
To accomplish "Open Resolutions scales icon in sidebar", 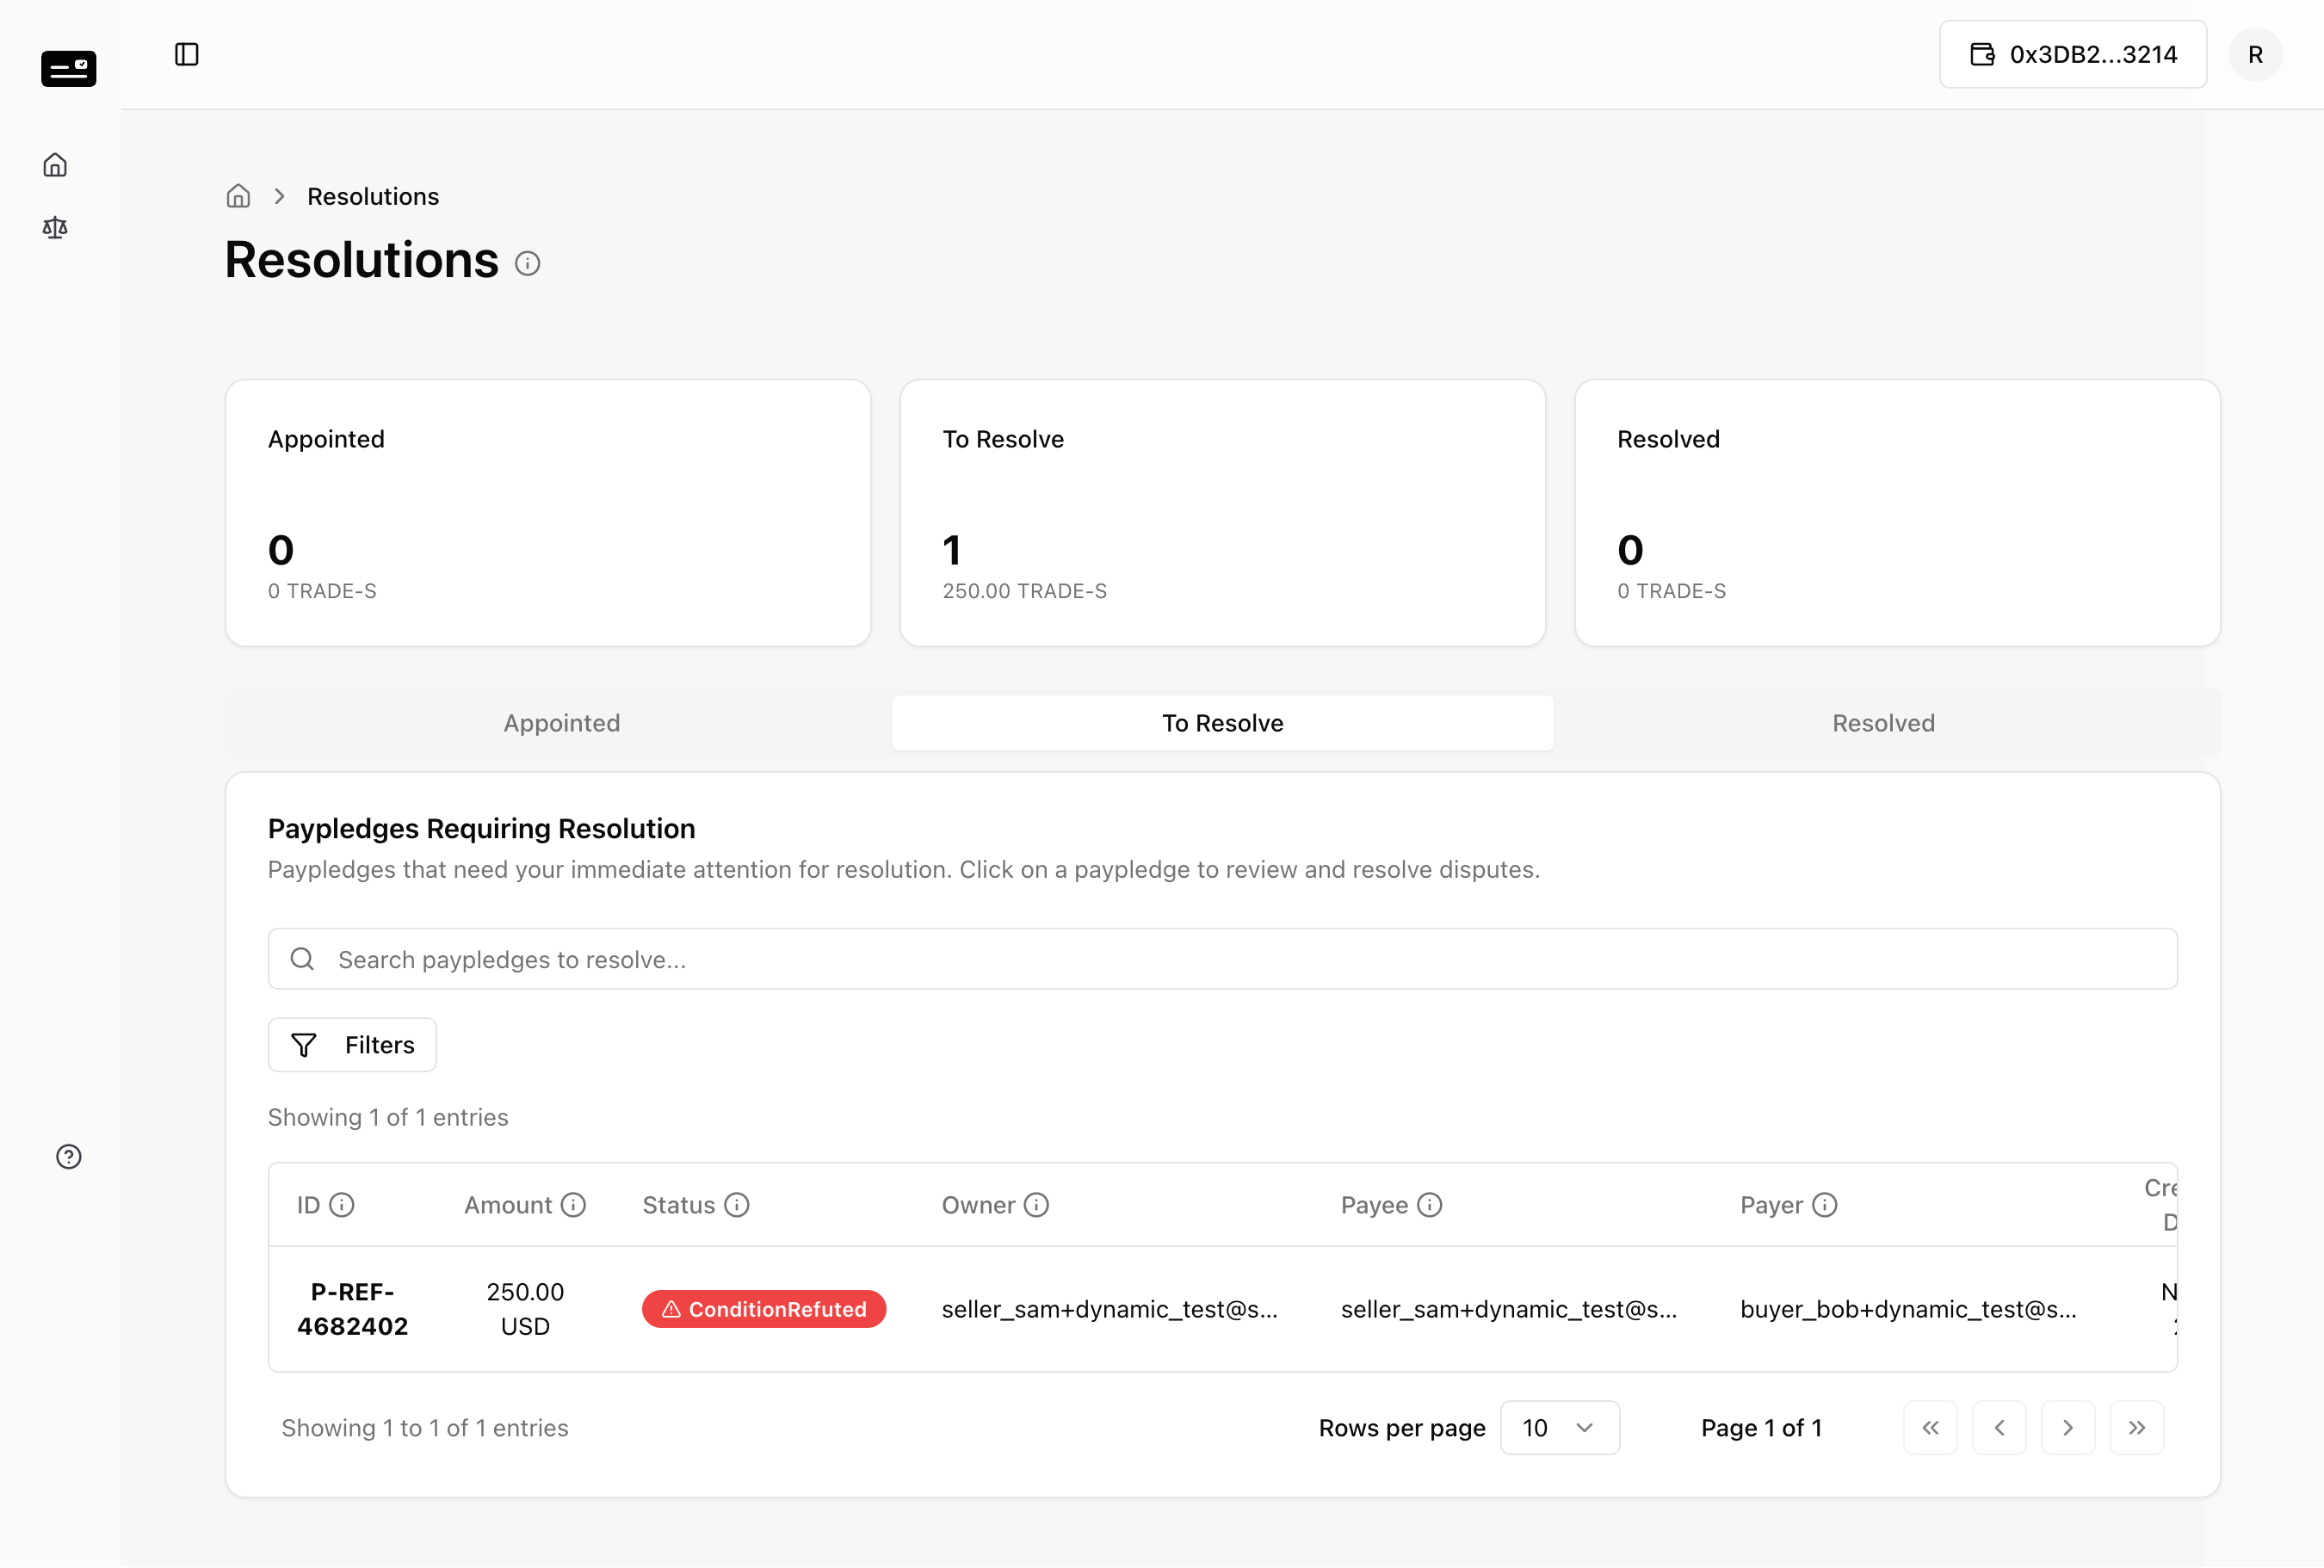I will click(x=55, y=228).
